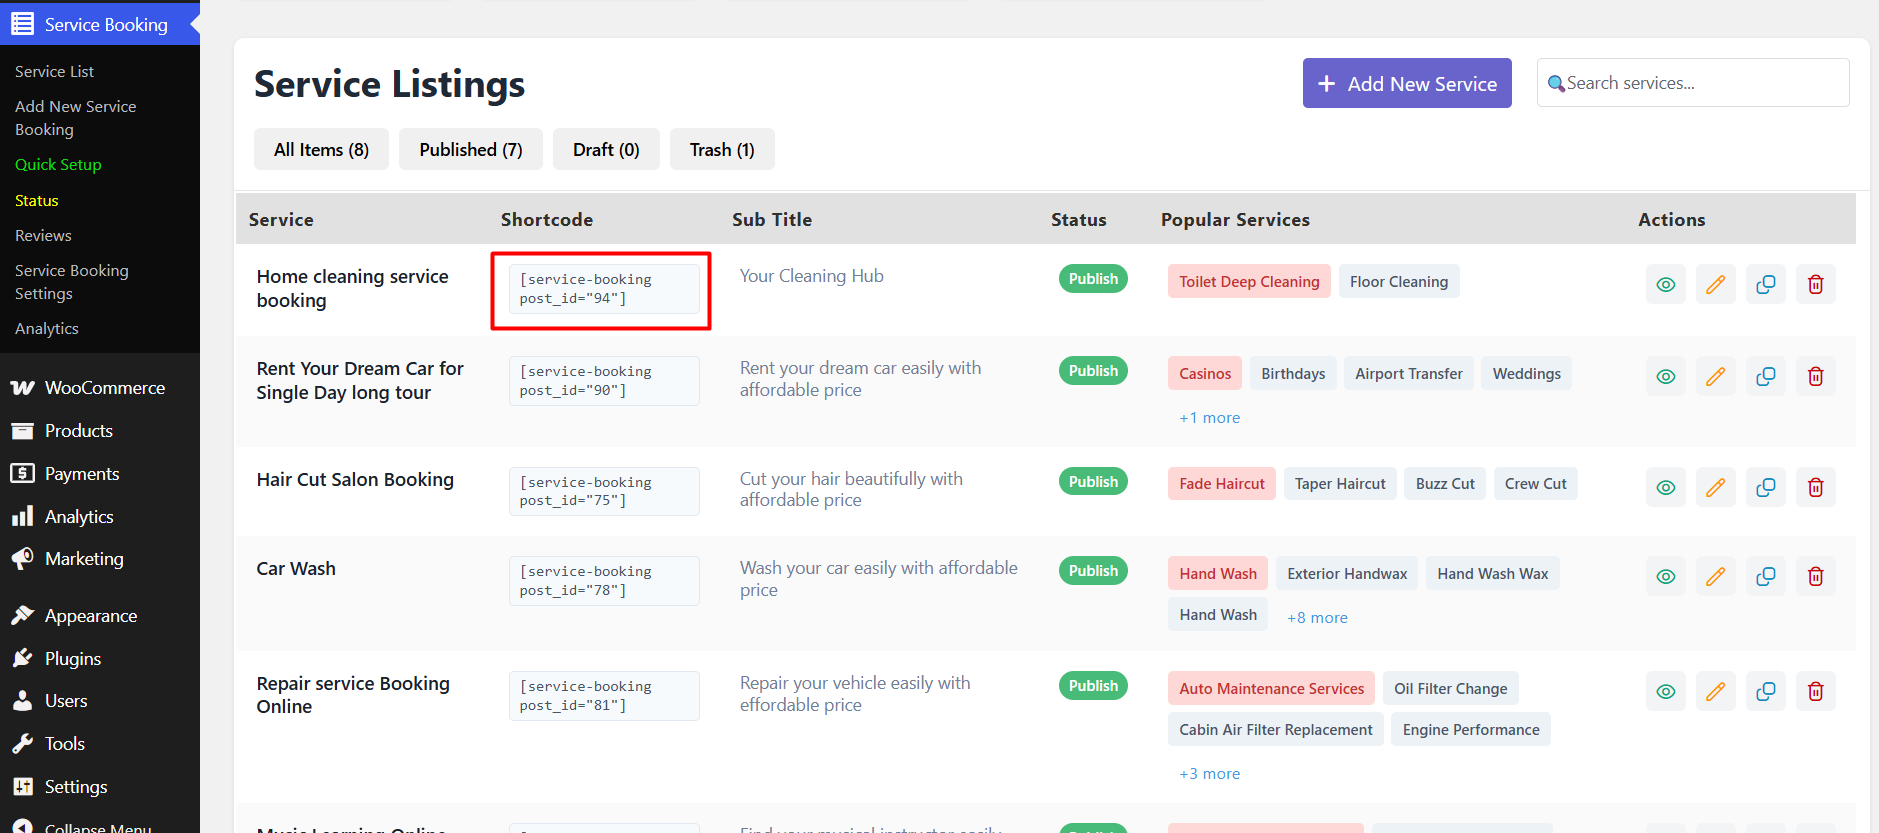This screenshot has width=1879, height=833.
Task: View the Home cleaning service via eye icon
Action: click(1665, 285)
